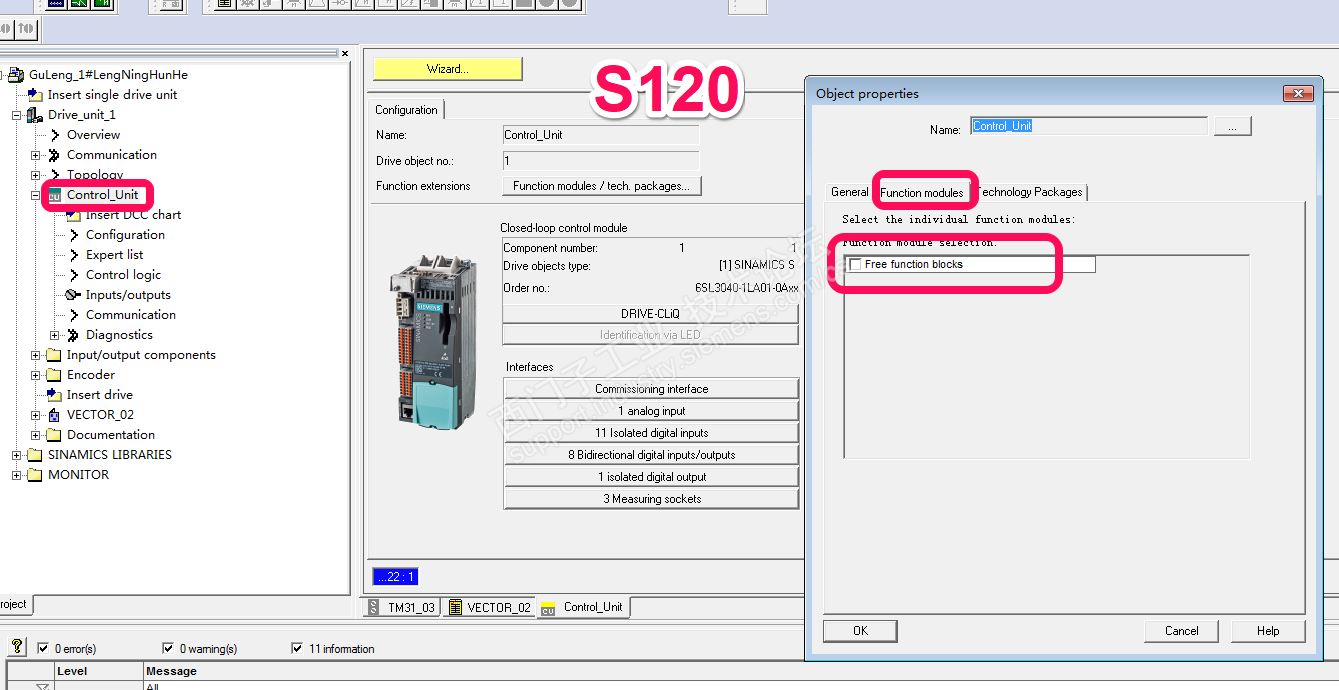The image size is (1339, 690).
Task: Click the Drive_unit_1 device icon
Action: [36, 115]
